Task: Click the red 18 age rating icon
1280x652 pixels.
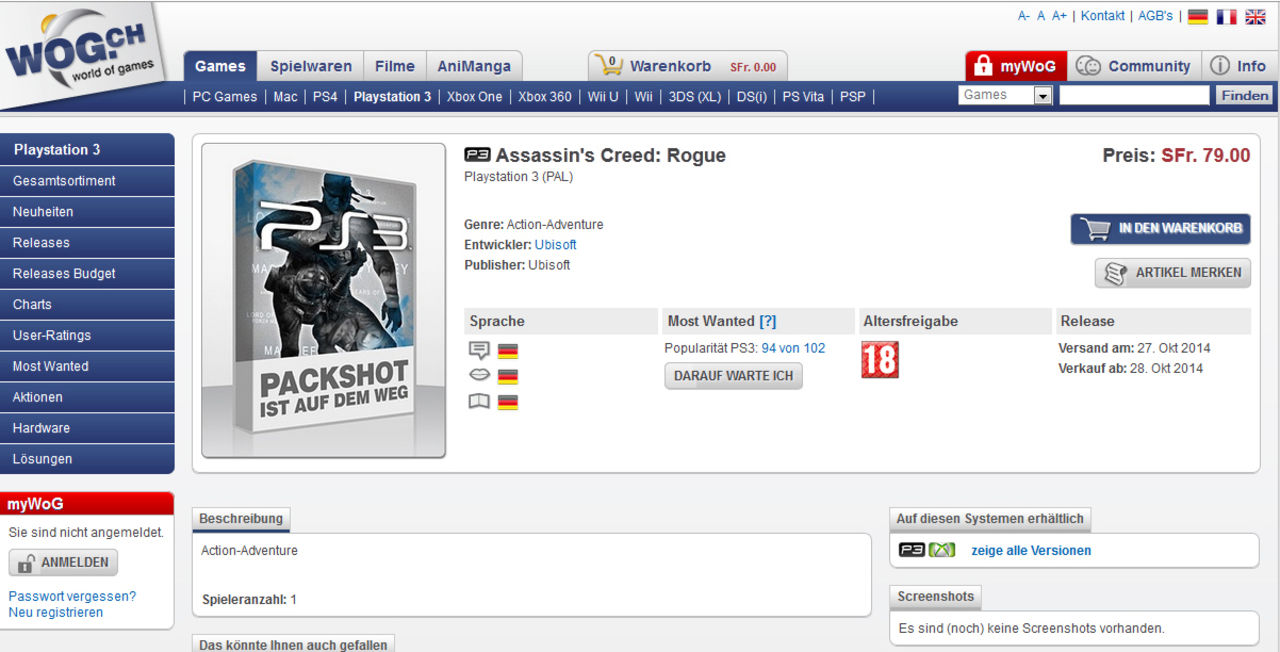Action: [x=879, y=358]
